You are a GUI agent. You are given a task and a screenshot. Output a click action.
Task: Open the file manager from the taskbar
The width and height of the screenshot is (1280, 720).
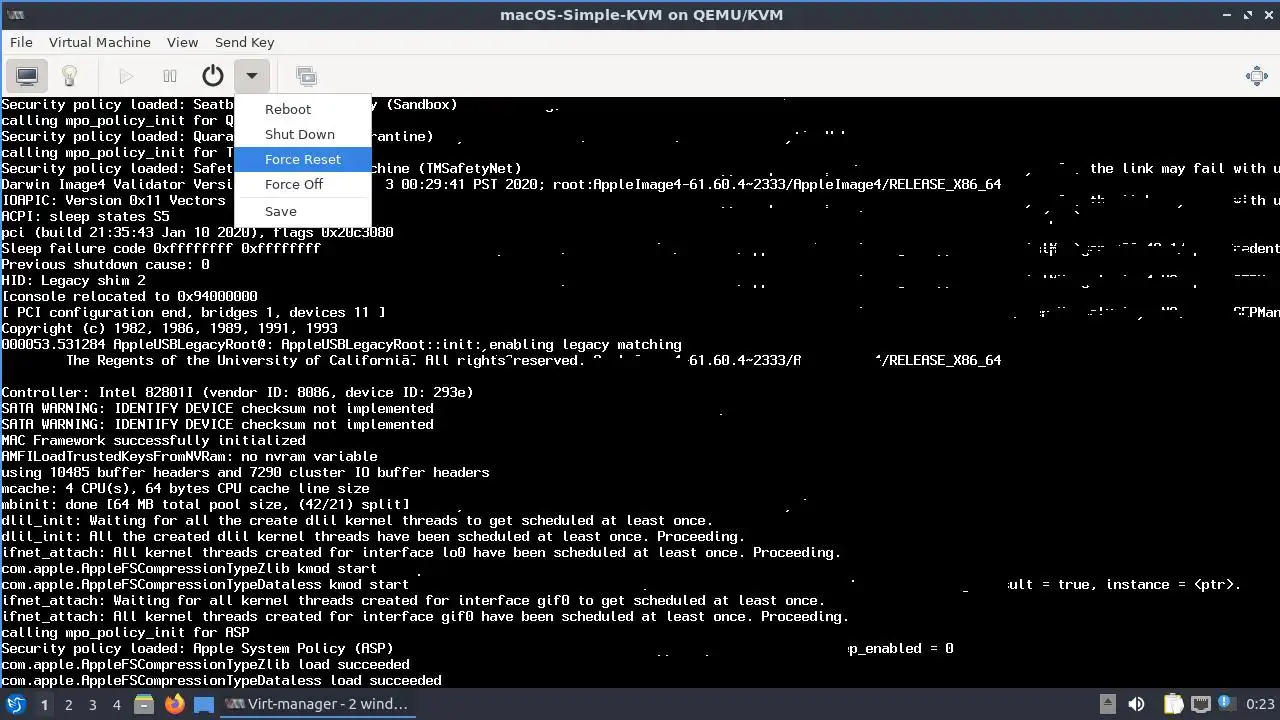(144, 704)
